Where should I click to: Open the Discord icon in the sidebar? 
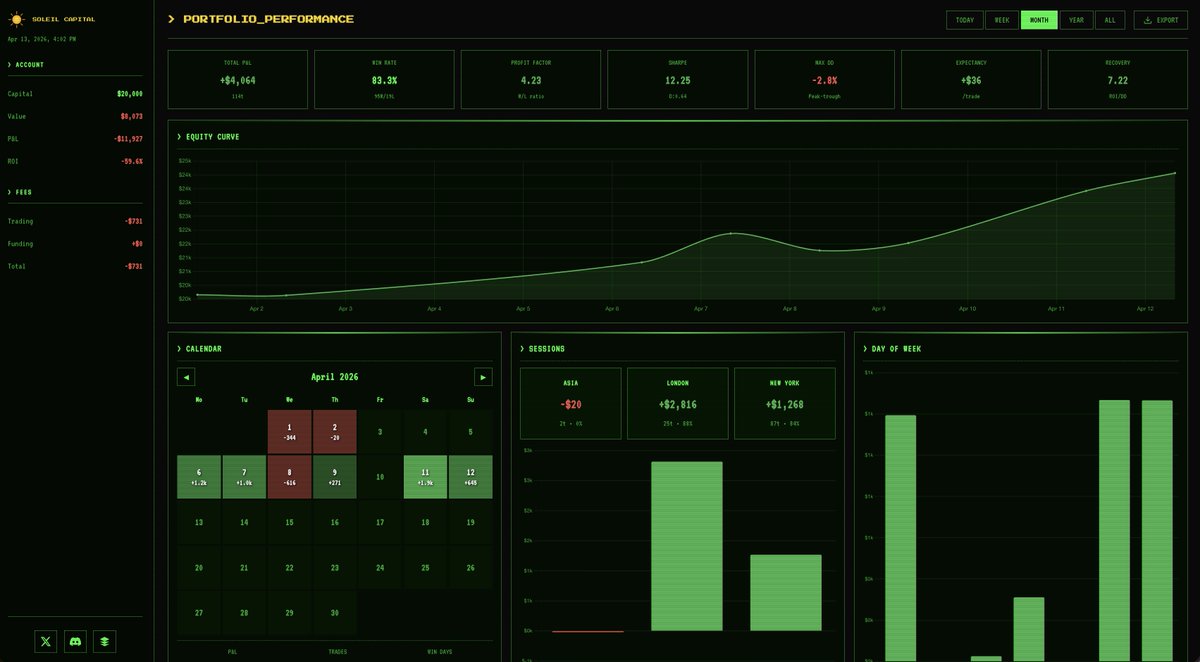[75, 641]
